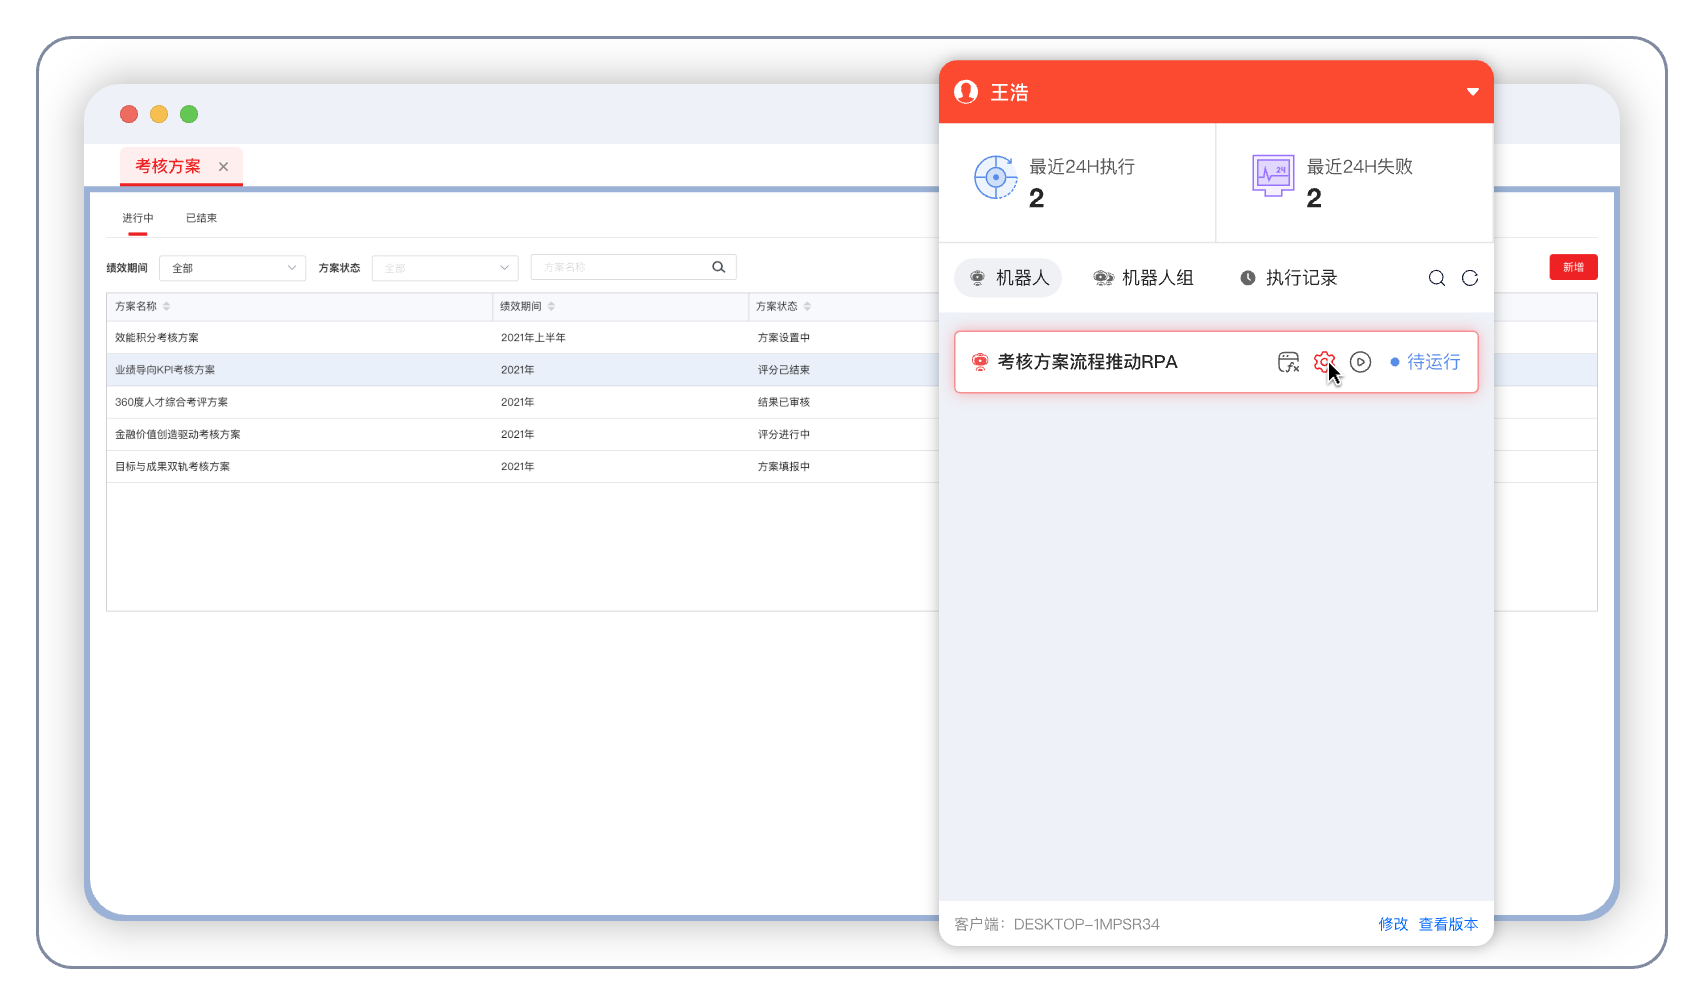The width and height of the screenshot is (1704, 1005).
Task: Click the 王浩 user avatar icon
Action: (966, 92)
